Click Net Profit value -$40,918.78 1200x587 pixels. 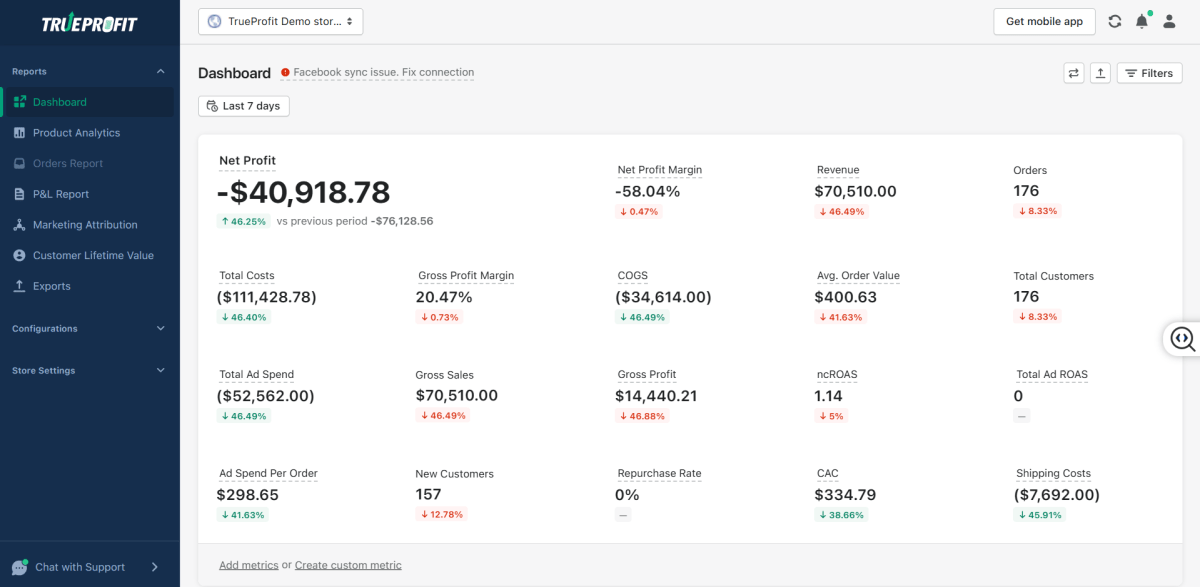(x=303, y=191)
